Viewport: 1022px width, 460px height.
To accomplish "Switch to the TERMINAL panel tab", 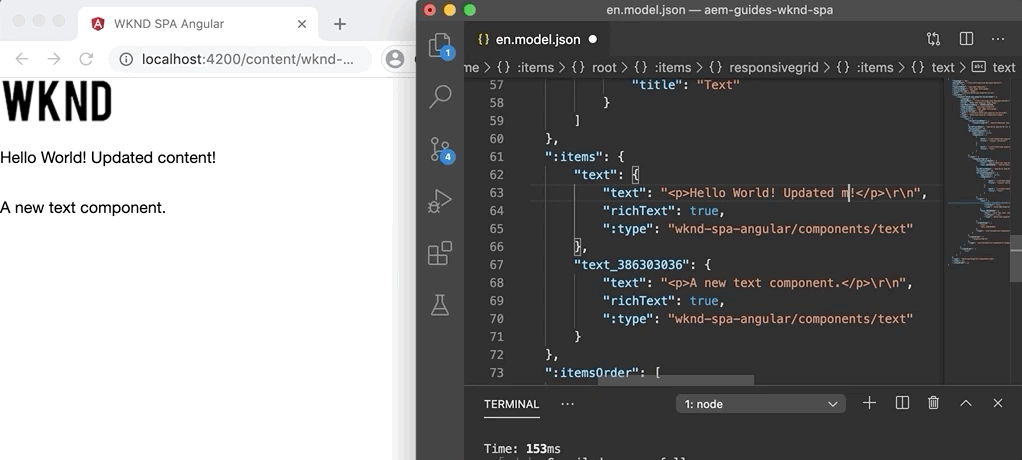I will (x=512, y=404).
